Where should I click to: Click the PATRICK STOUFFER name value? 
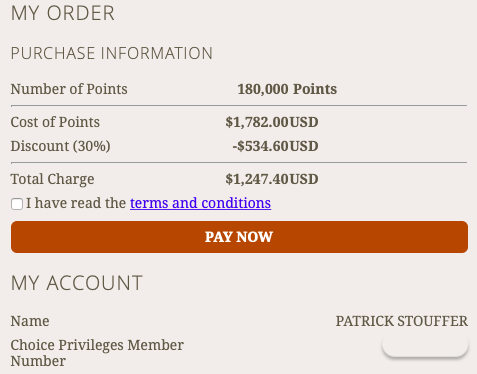coord(402,321)
